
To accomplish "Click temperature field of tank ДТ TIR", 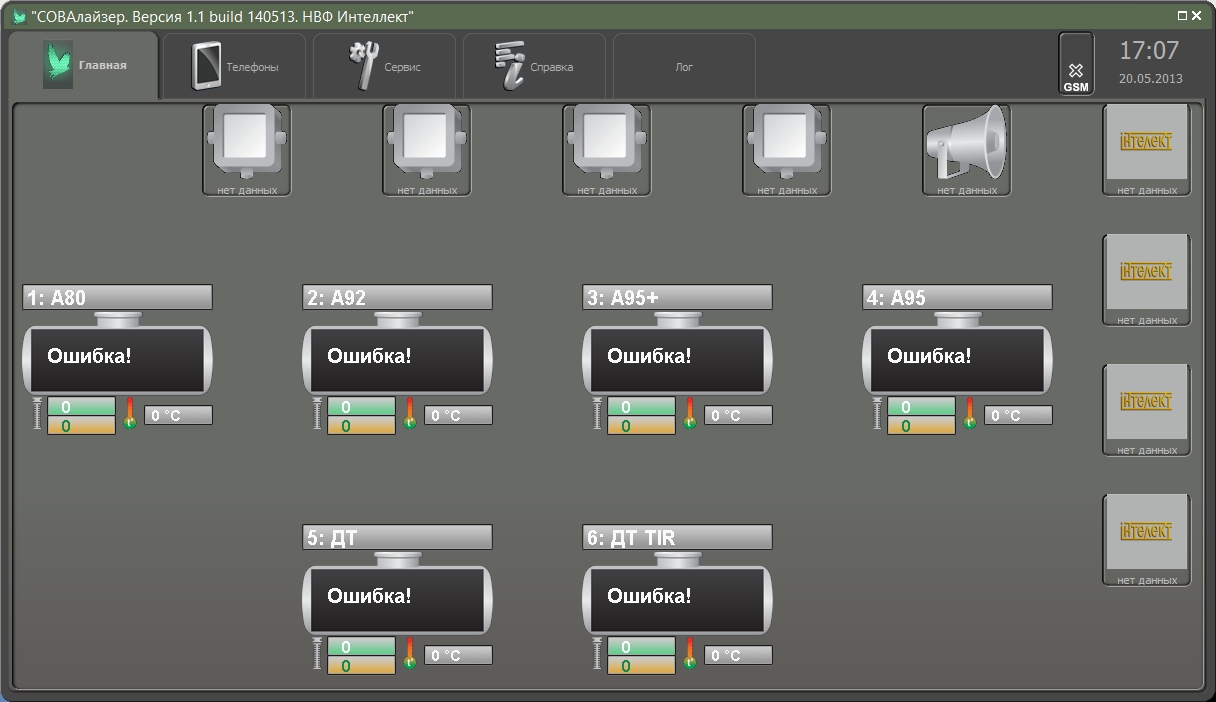I will tap(739, 655).
